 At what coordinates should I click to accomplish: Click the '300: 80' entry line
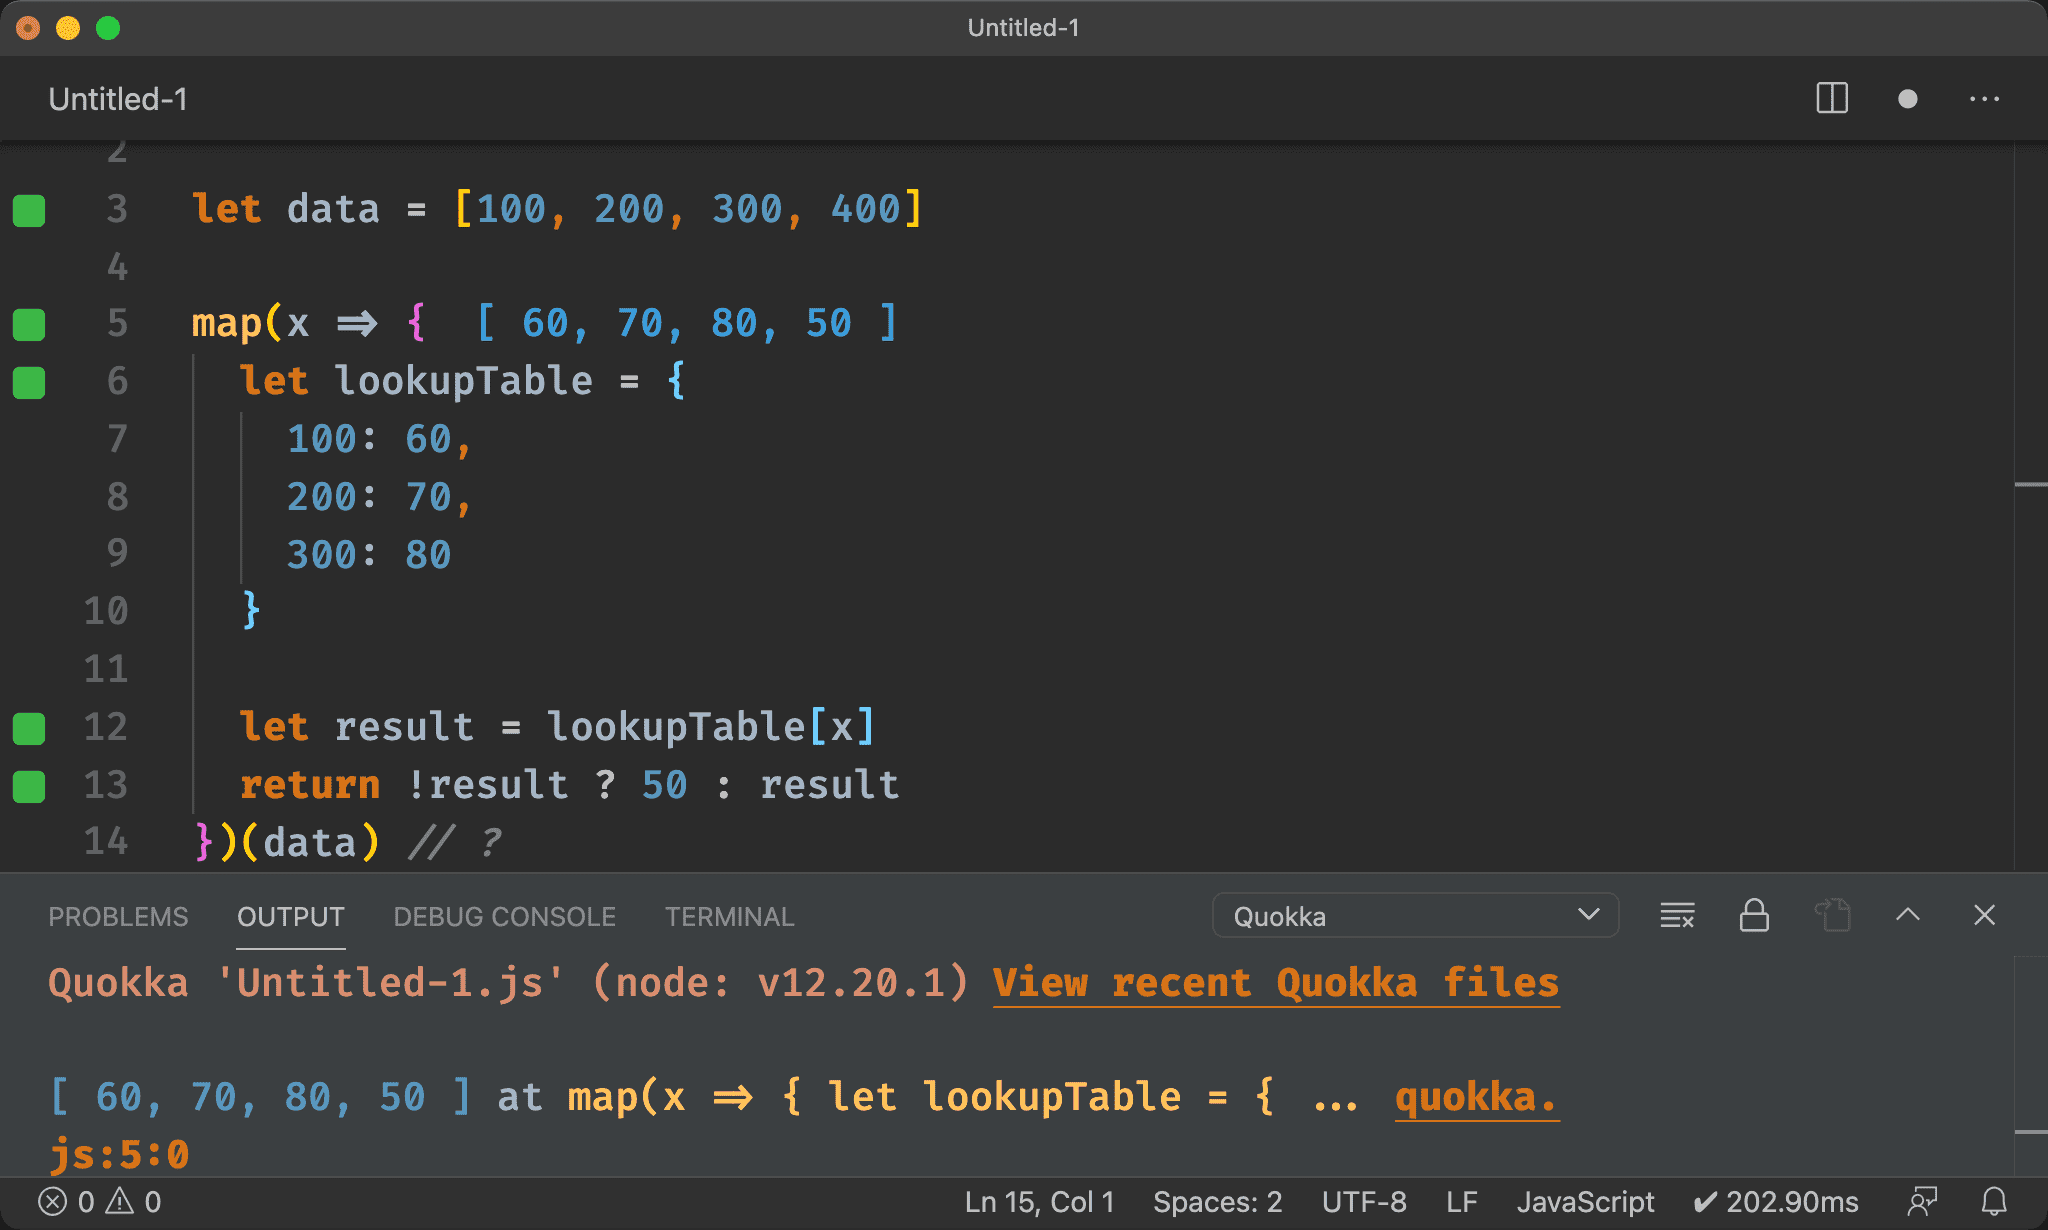[x=369, y=554]
